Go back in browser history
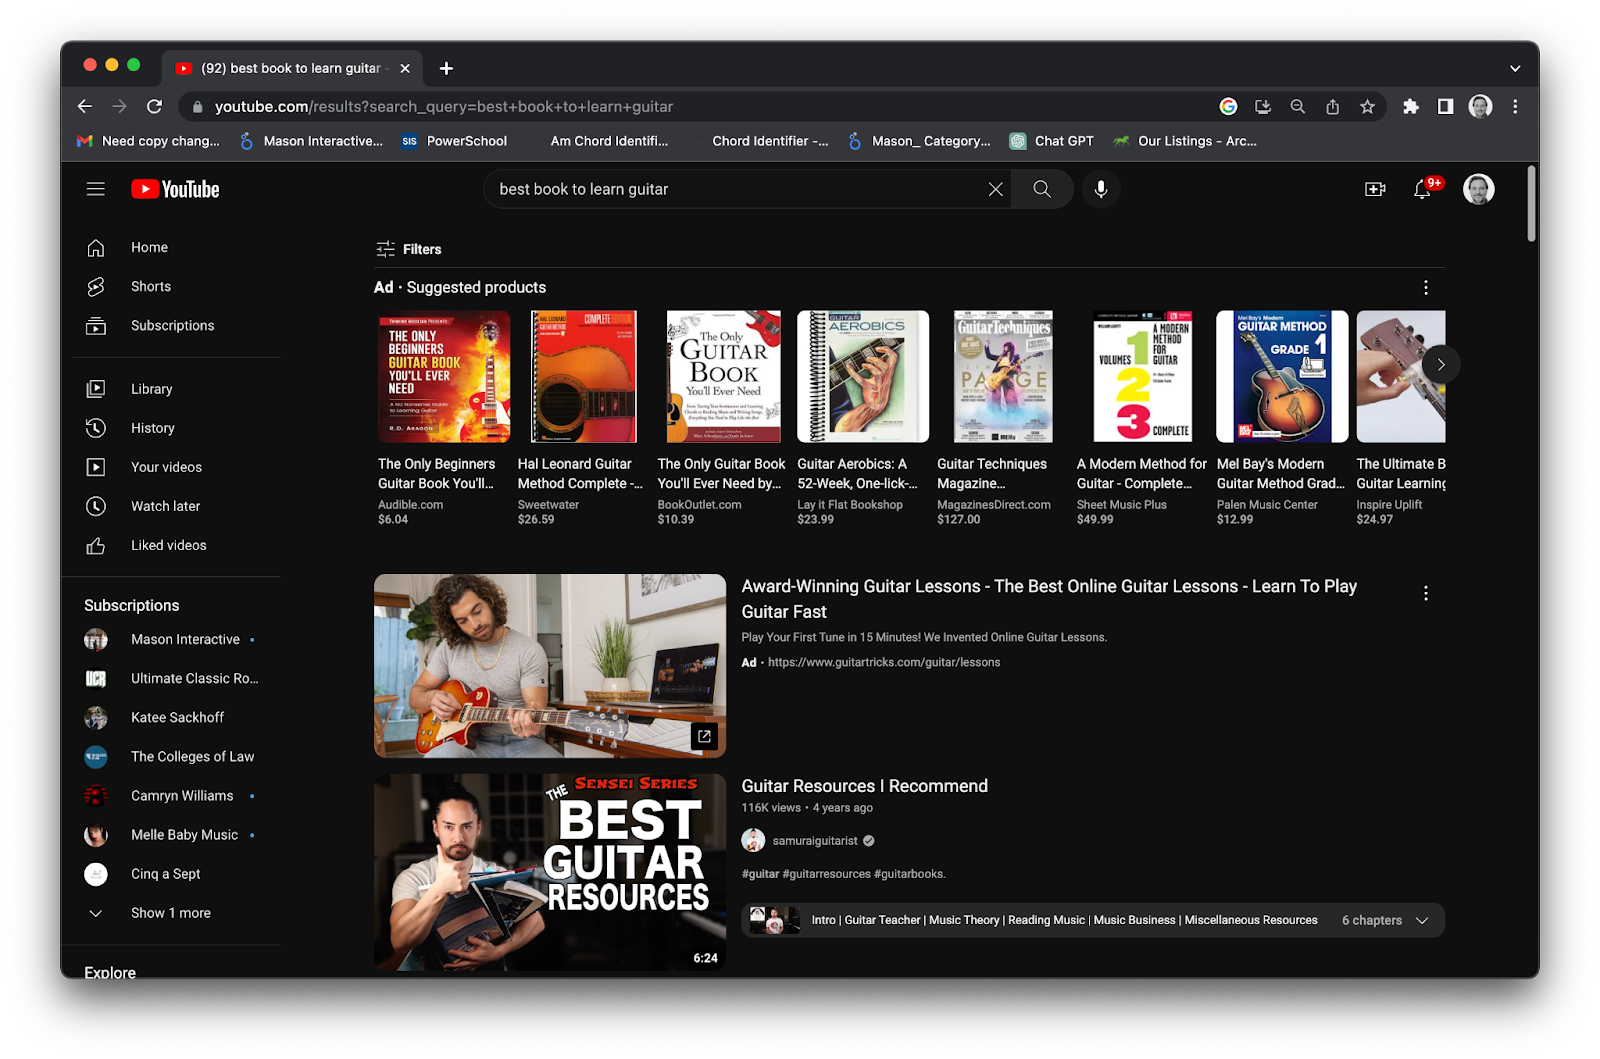 (x=84, y=106)
